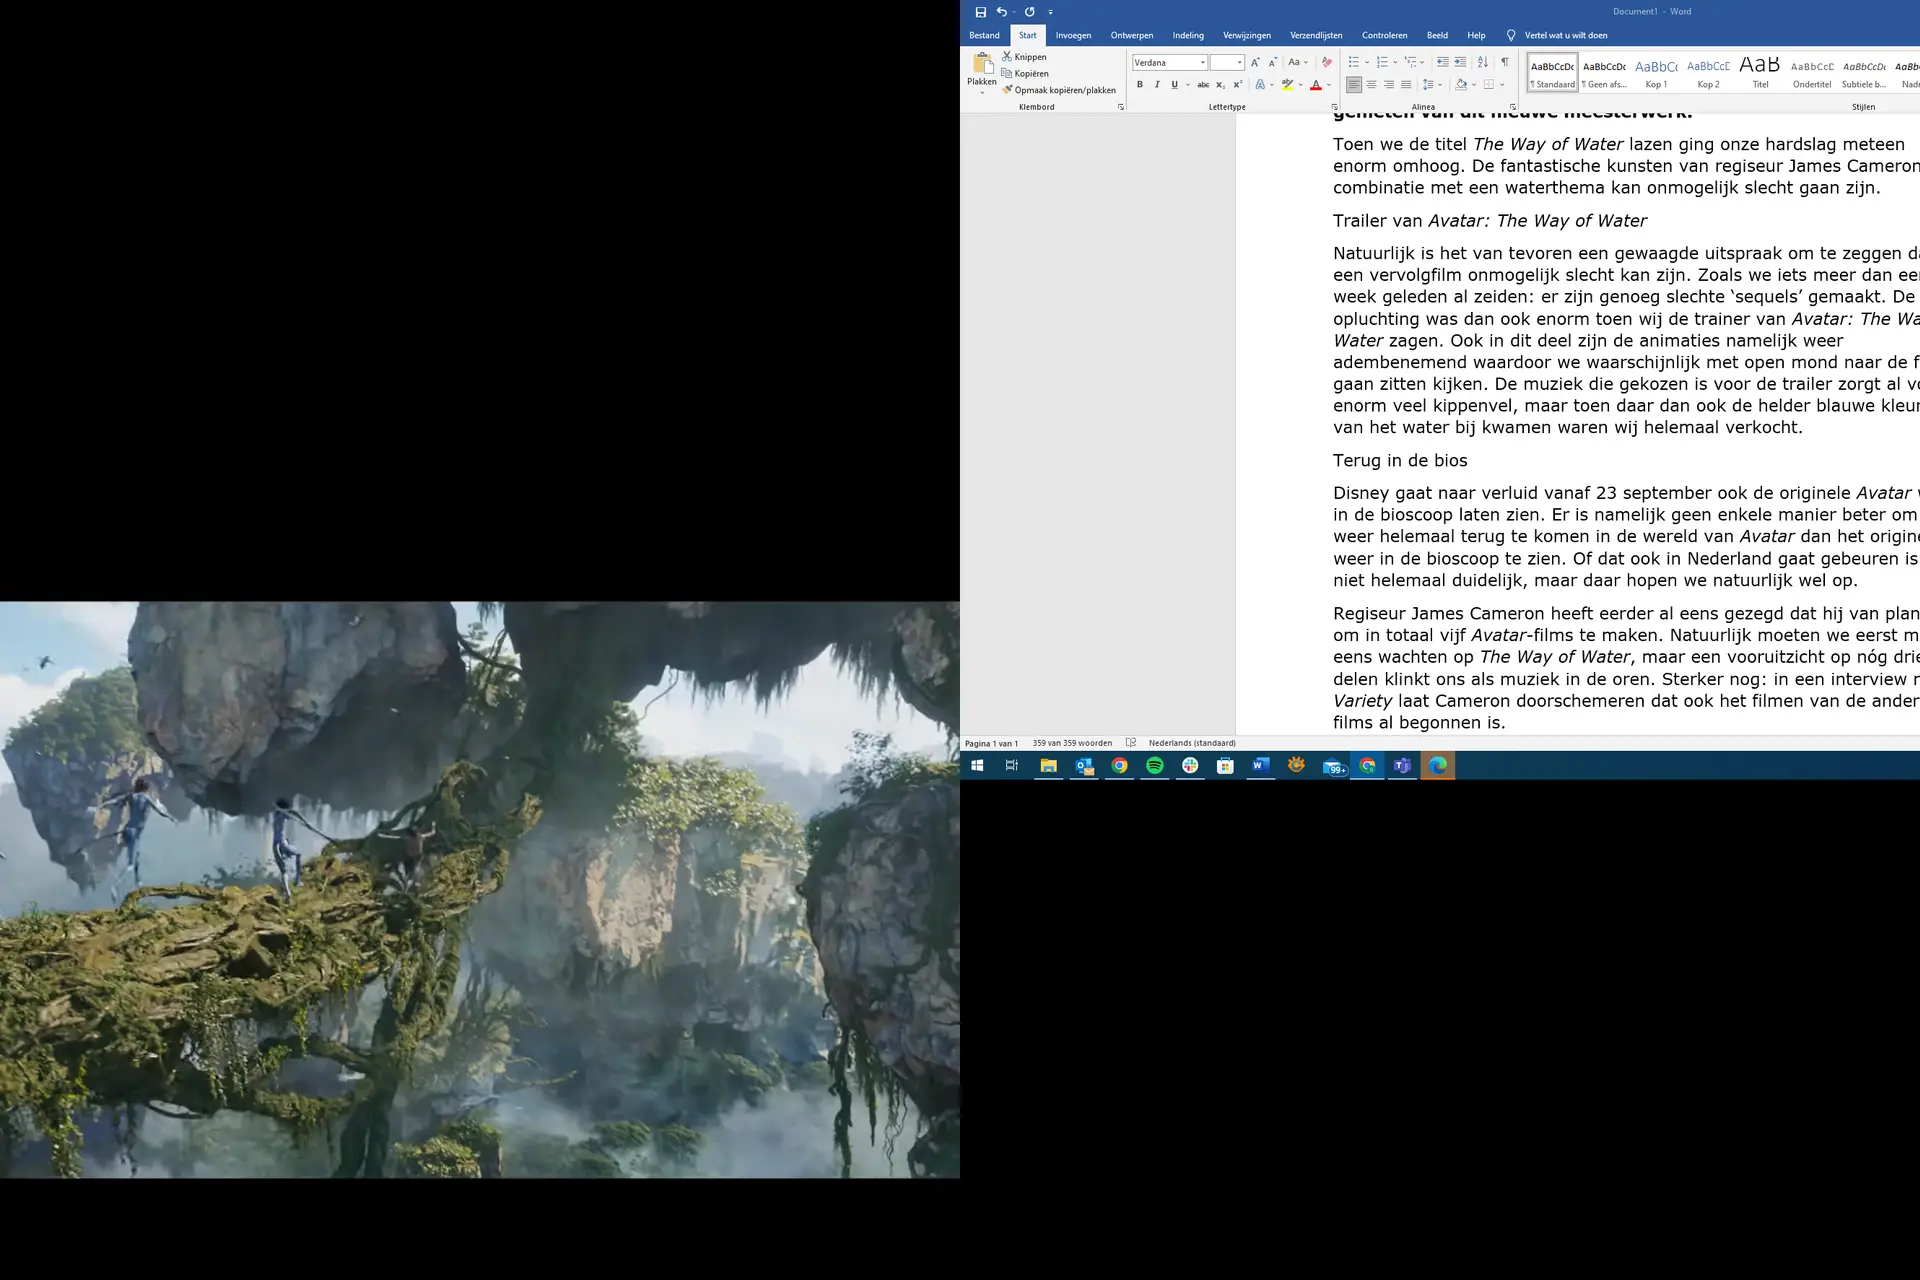1920x1280 pixels.
Task: Toggle superscript formatting
Action: click(x=1237, y=85)
